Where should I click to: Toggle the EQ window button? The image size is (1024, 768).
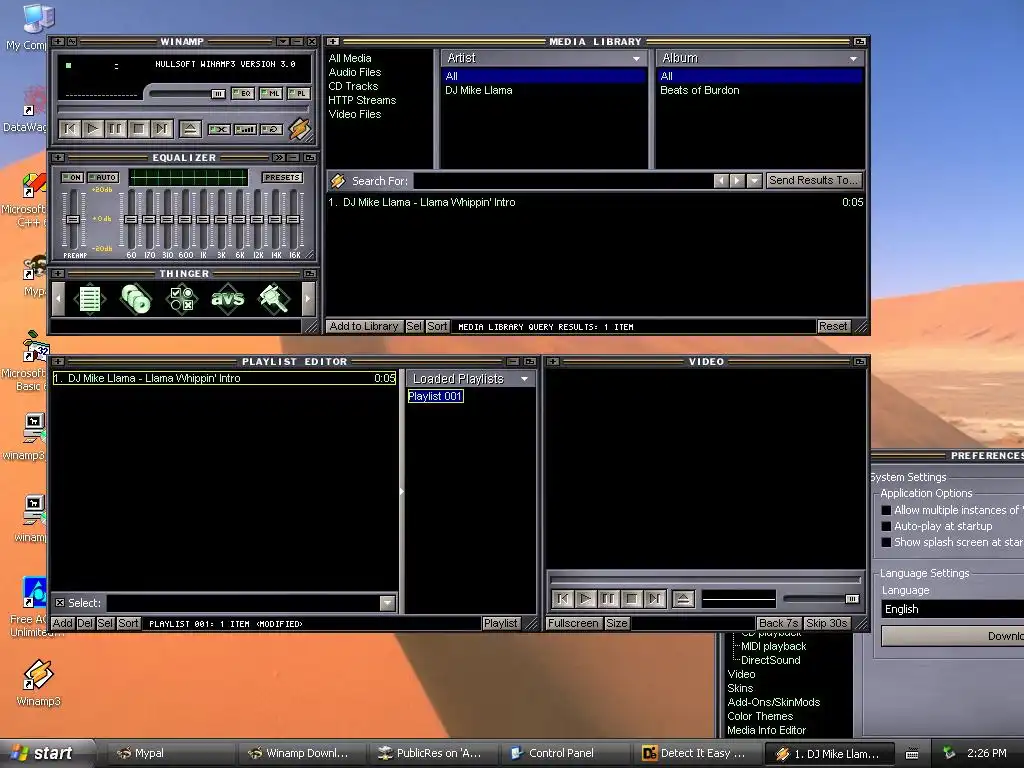243,93
